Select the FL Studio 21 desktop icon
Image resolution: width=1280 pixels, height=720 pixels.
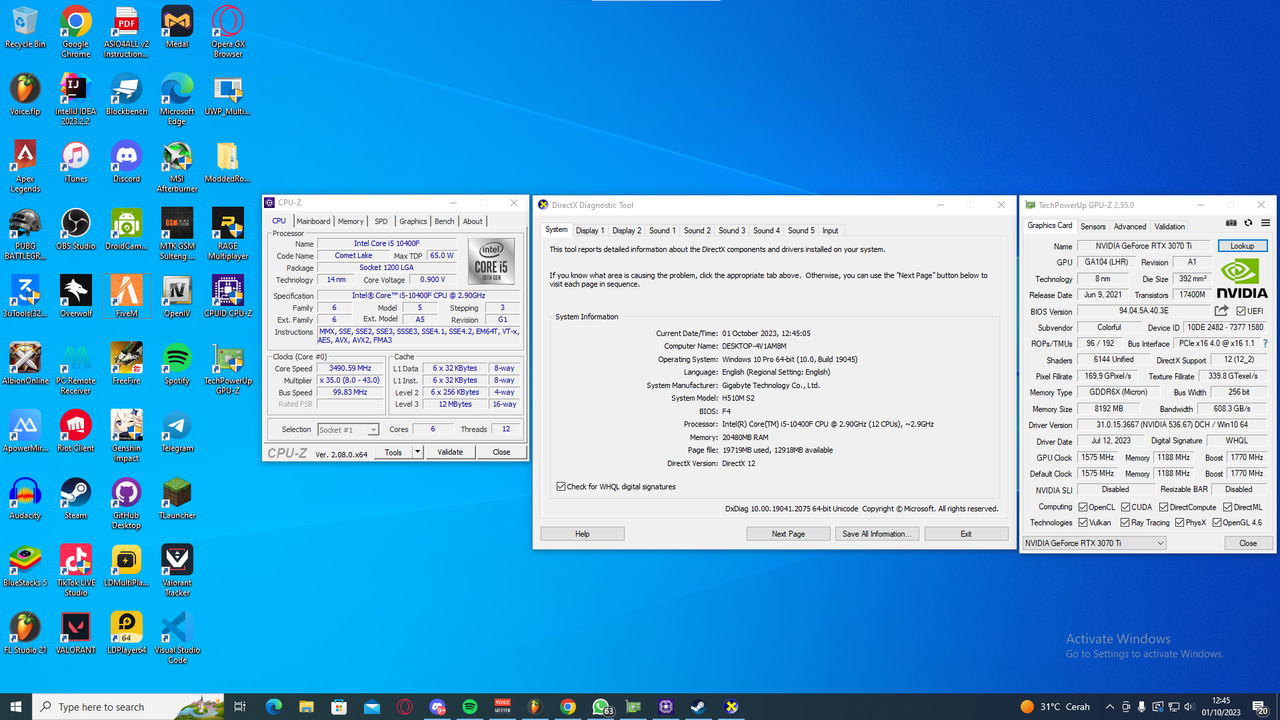(x=25, y=634)
